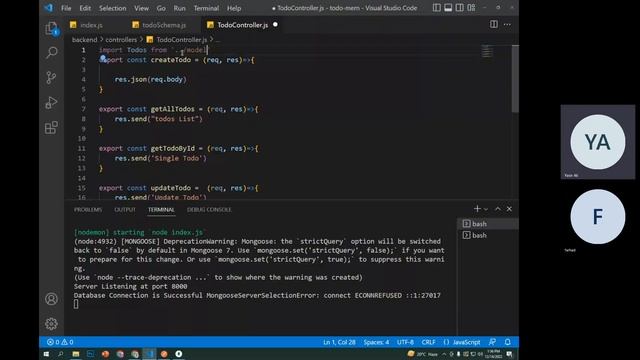This screenshot has height=360, width=640.
Task: Click the terminal bell notifications icon in status bar
Action: (x=508, y=342)
